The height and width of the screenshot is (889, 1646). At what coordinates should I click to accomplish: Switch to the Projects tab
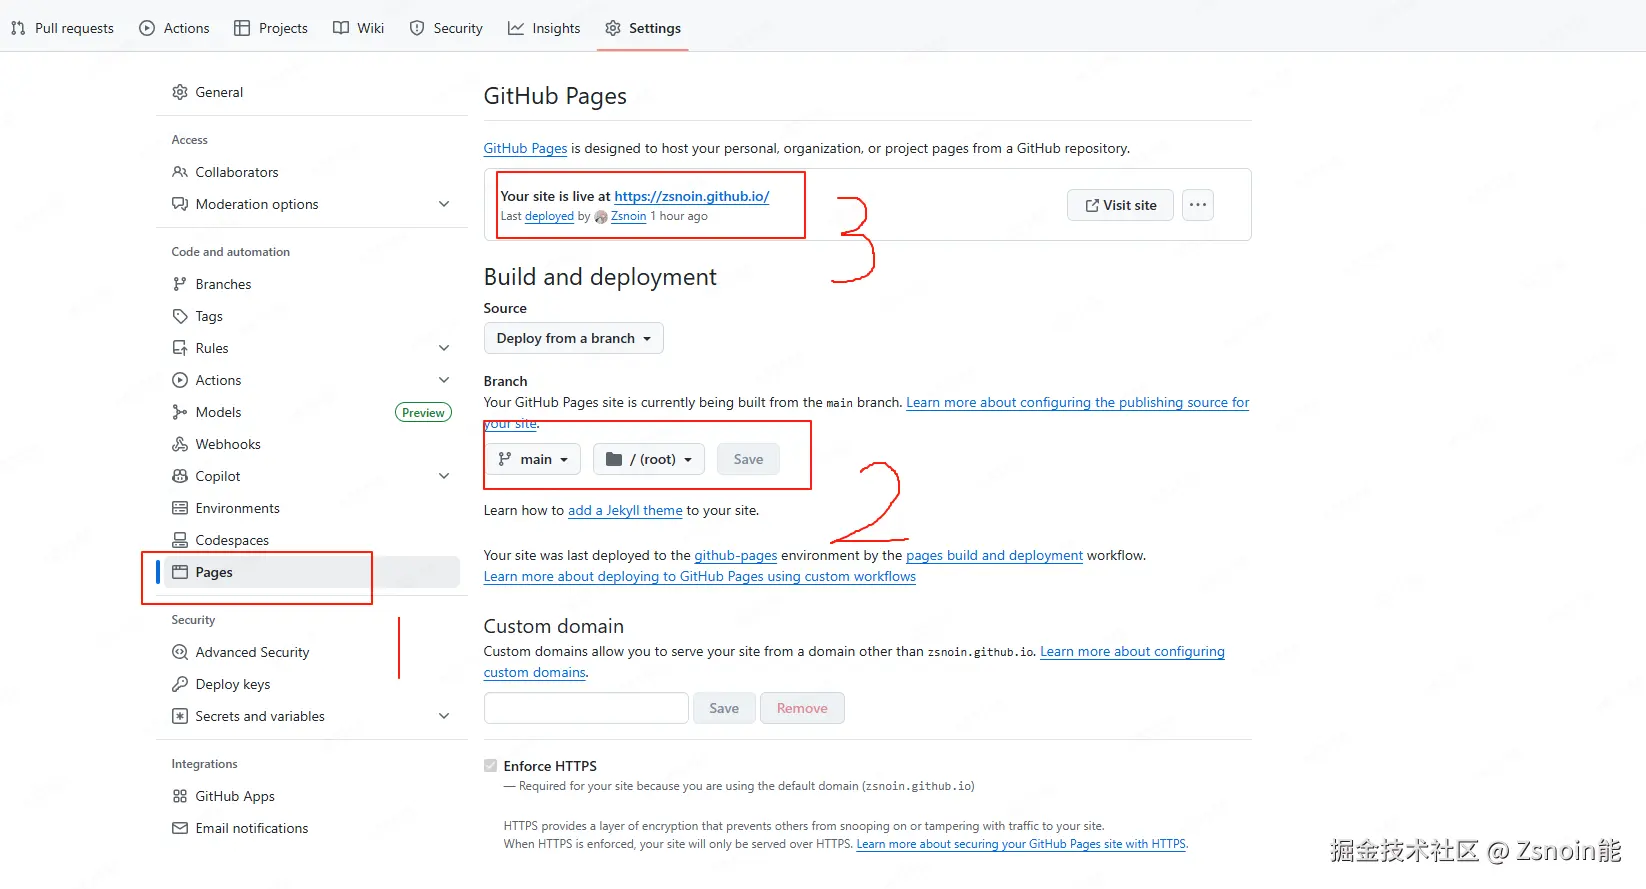pyautogui.click(x=271, y=28)
